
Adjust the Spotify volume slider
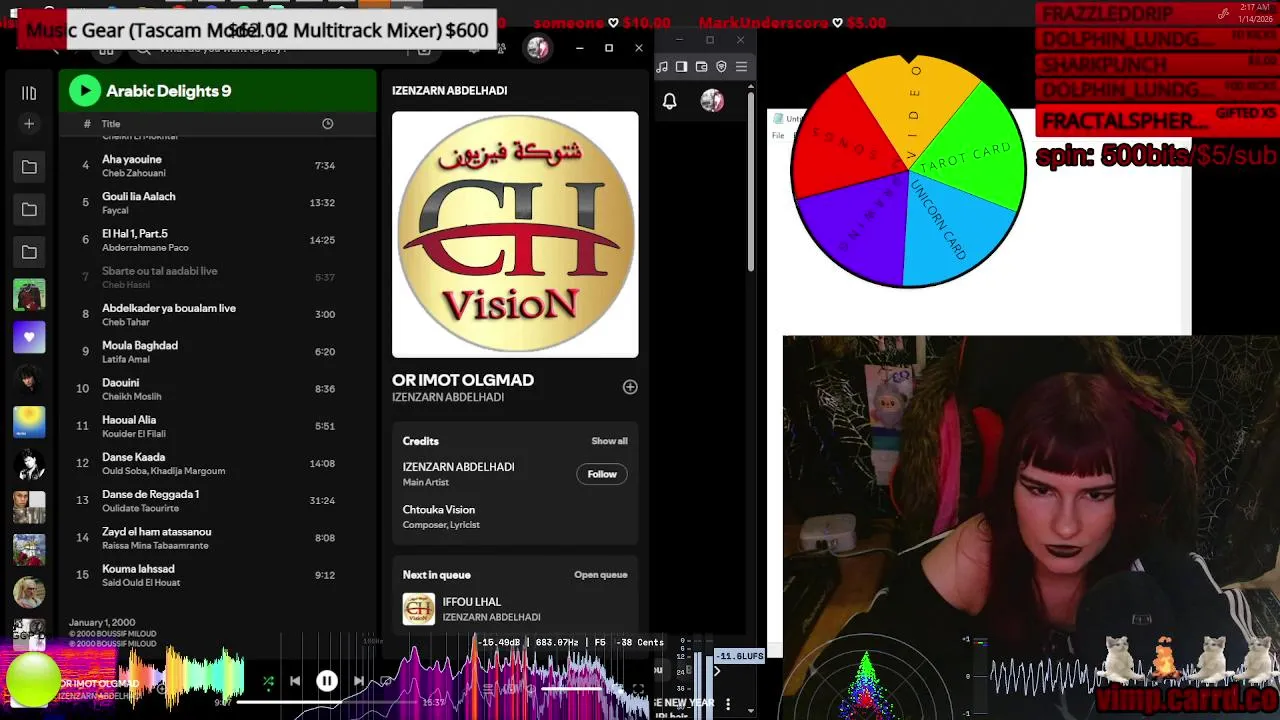click(x=571, y=688)
